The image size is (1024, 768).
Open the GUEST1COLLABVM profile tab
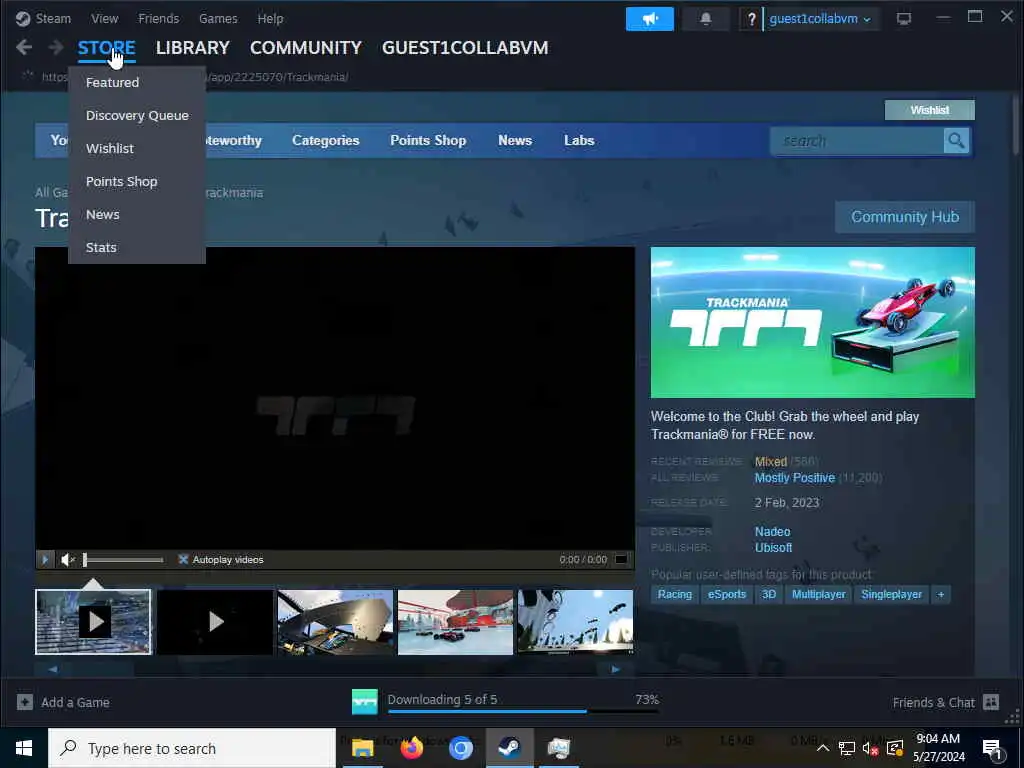[465, 48]
